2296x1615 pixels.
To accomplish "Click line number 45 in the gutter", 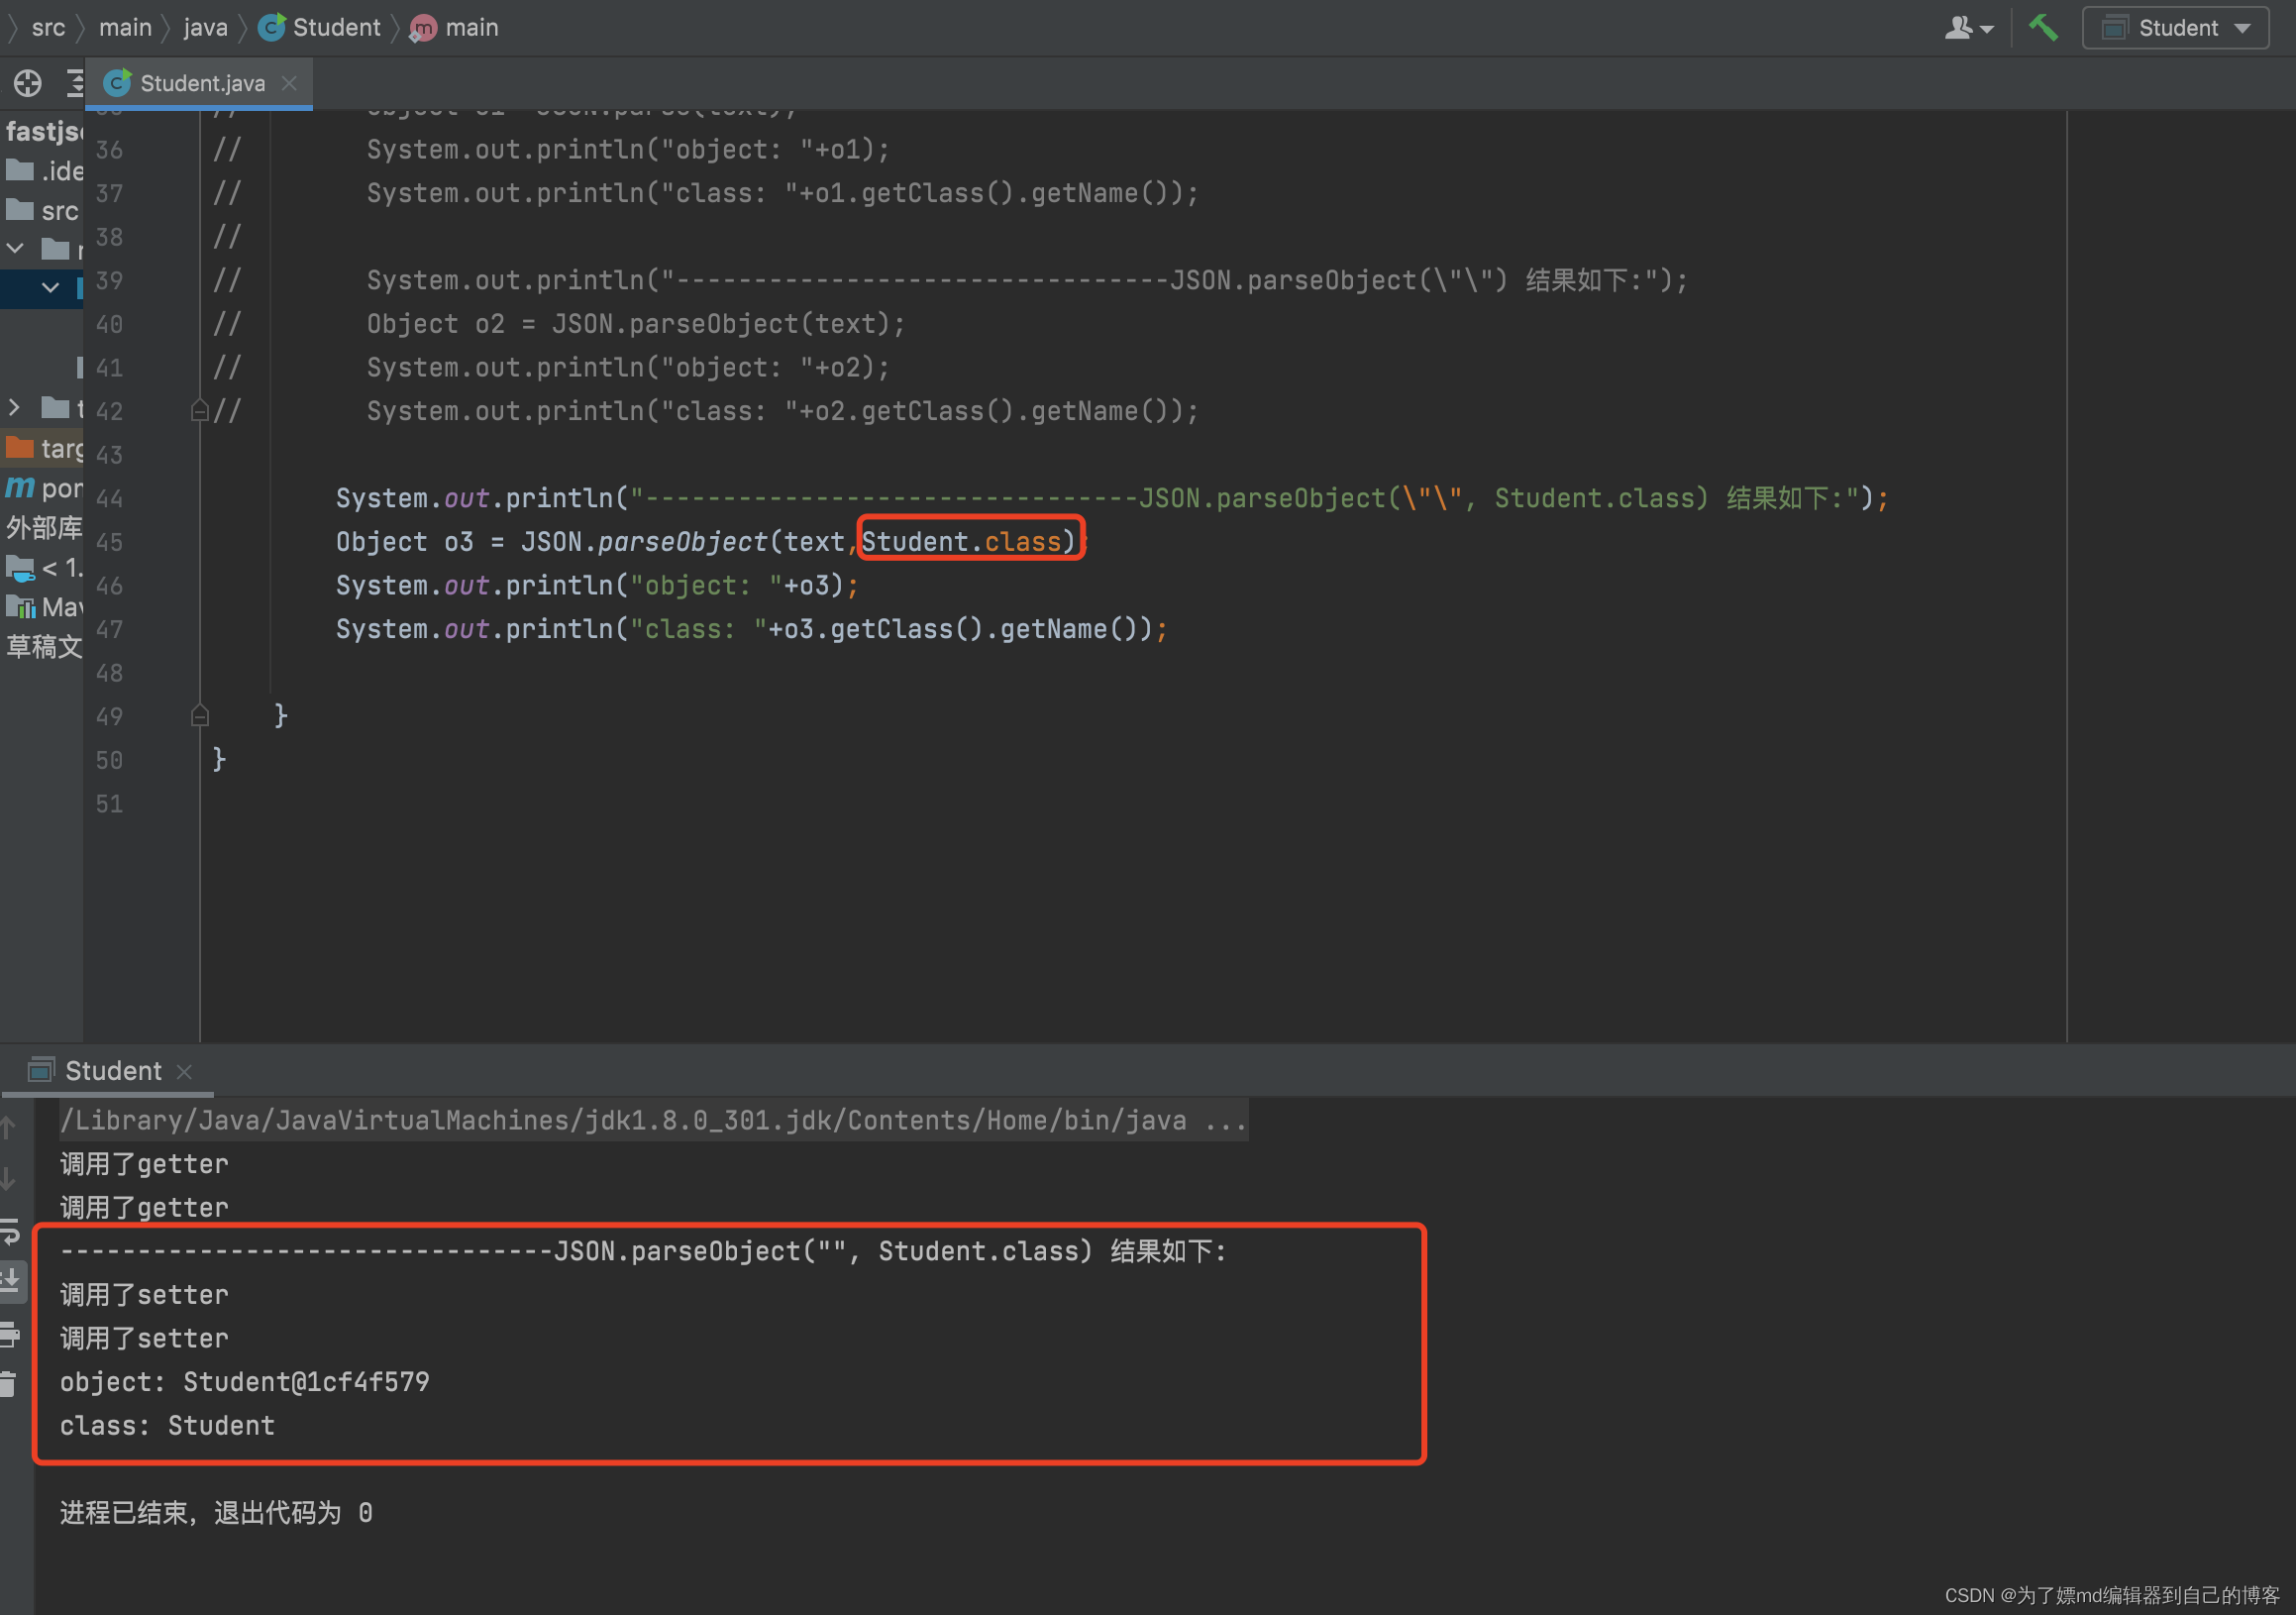I will click(109, 542).
